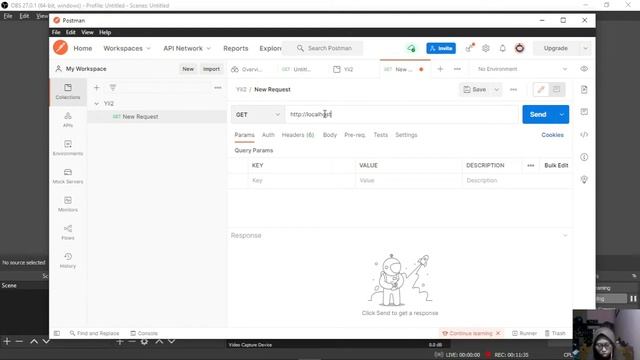Expand the Workspaces dropdown

pyautogui.click(x=127, y=48)
